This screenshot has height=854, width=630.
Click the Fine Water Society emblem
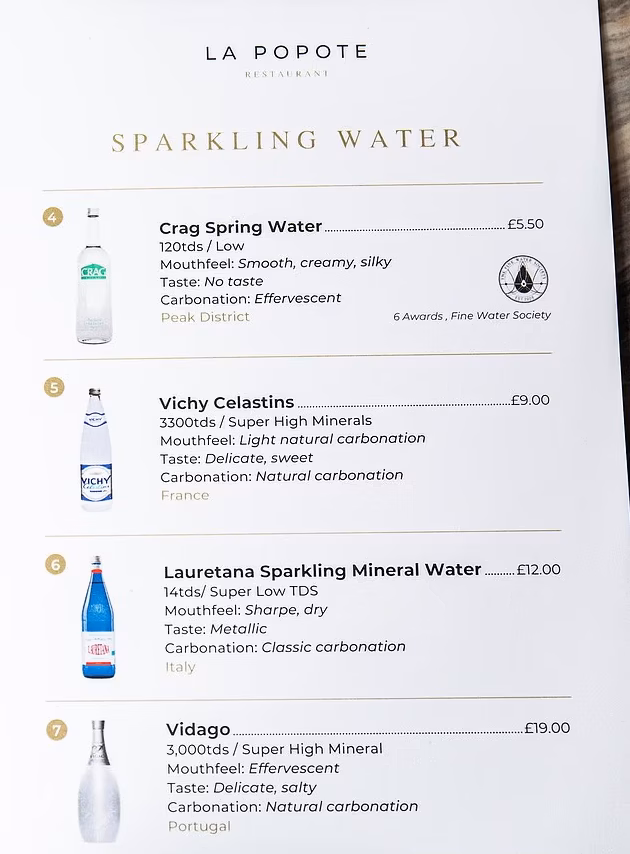[523, 279]
